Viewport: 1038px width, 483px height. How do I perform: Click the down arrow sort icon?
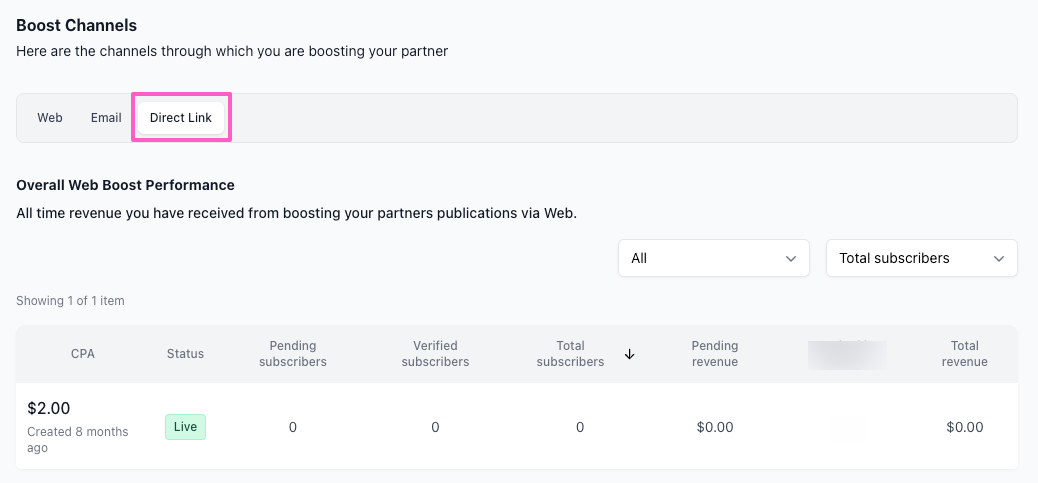pos(629,354)
